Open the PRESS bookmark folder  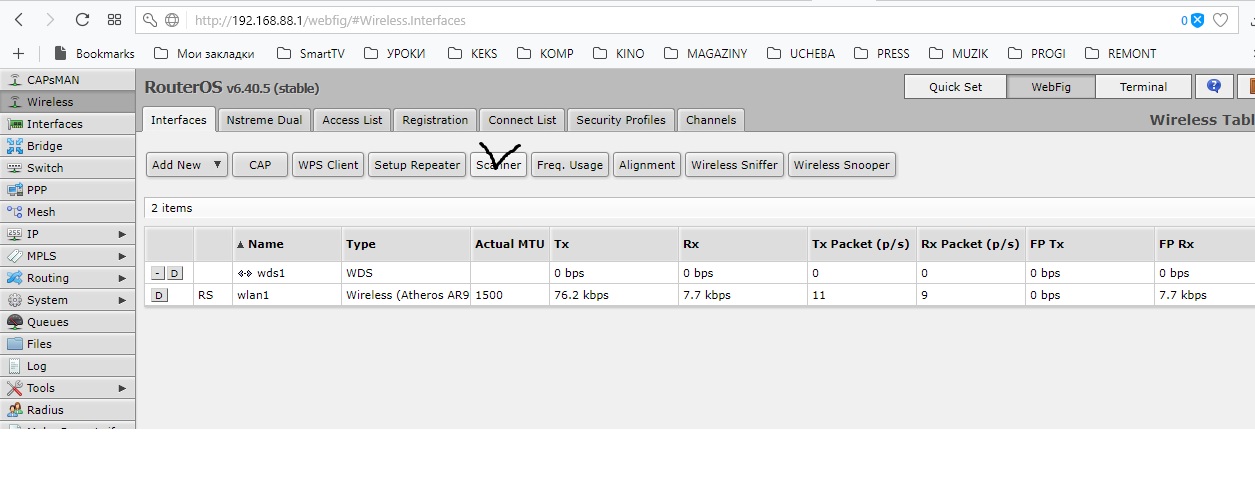tap(882, 54)
